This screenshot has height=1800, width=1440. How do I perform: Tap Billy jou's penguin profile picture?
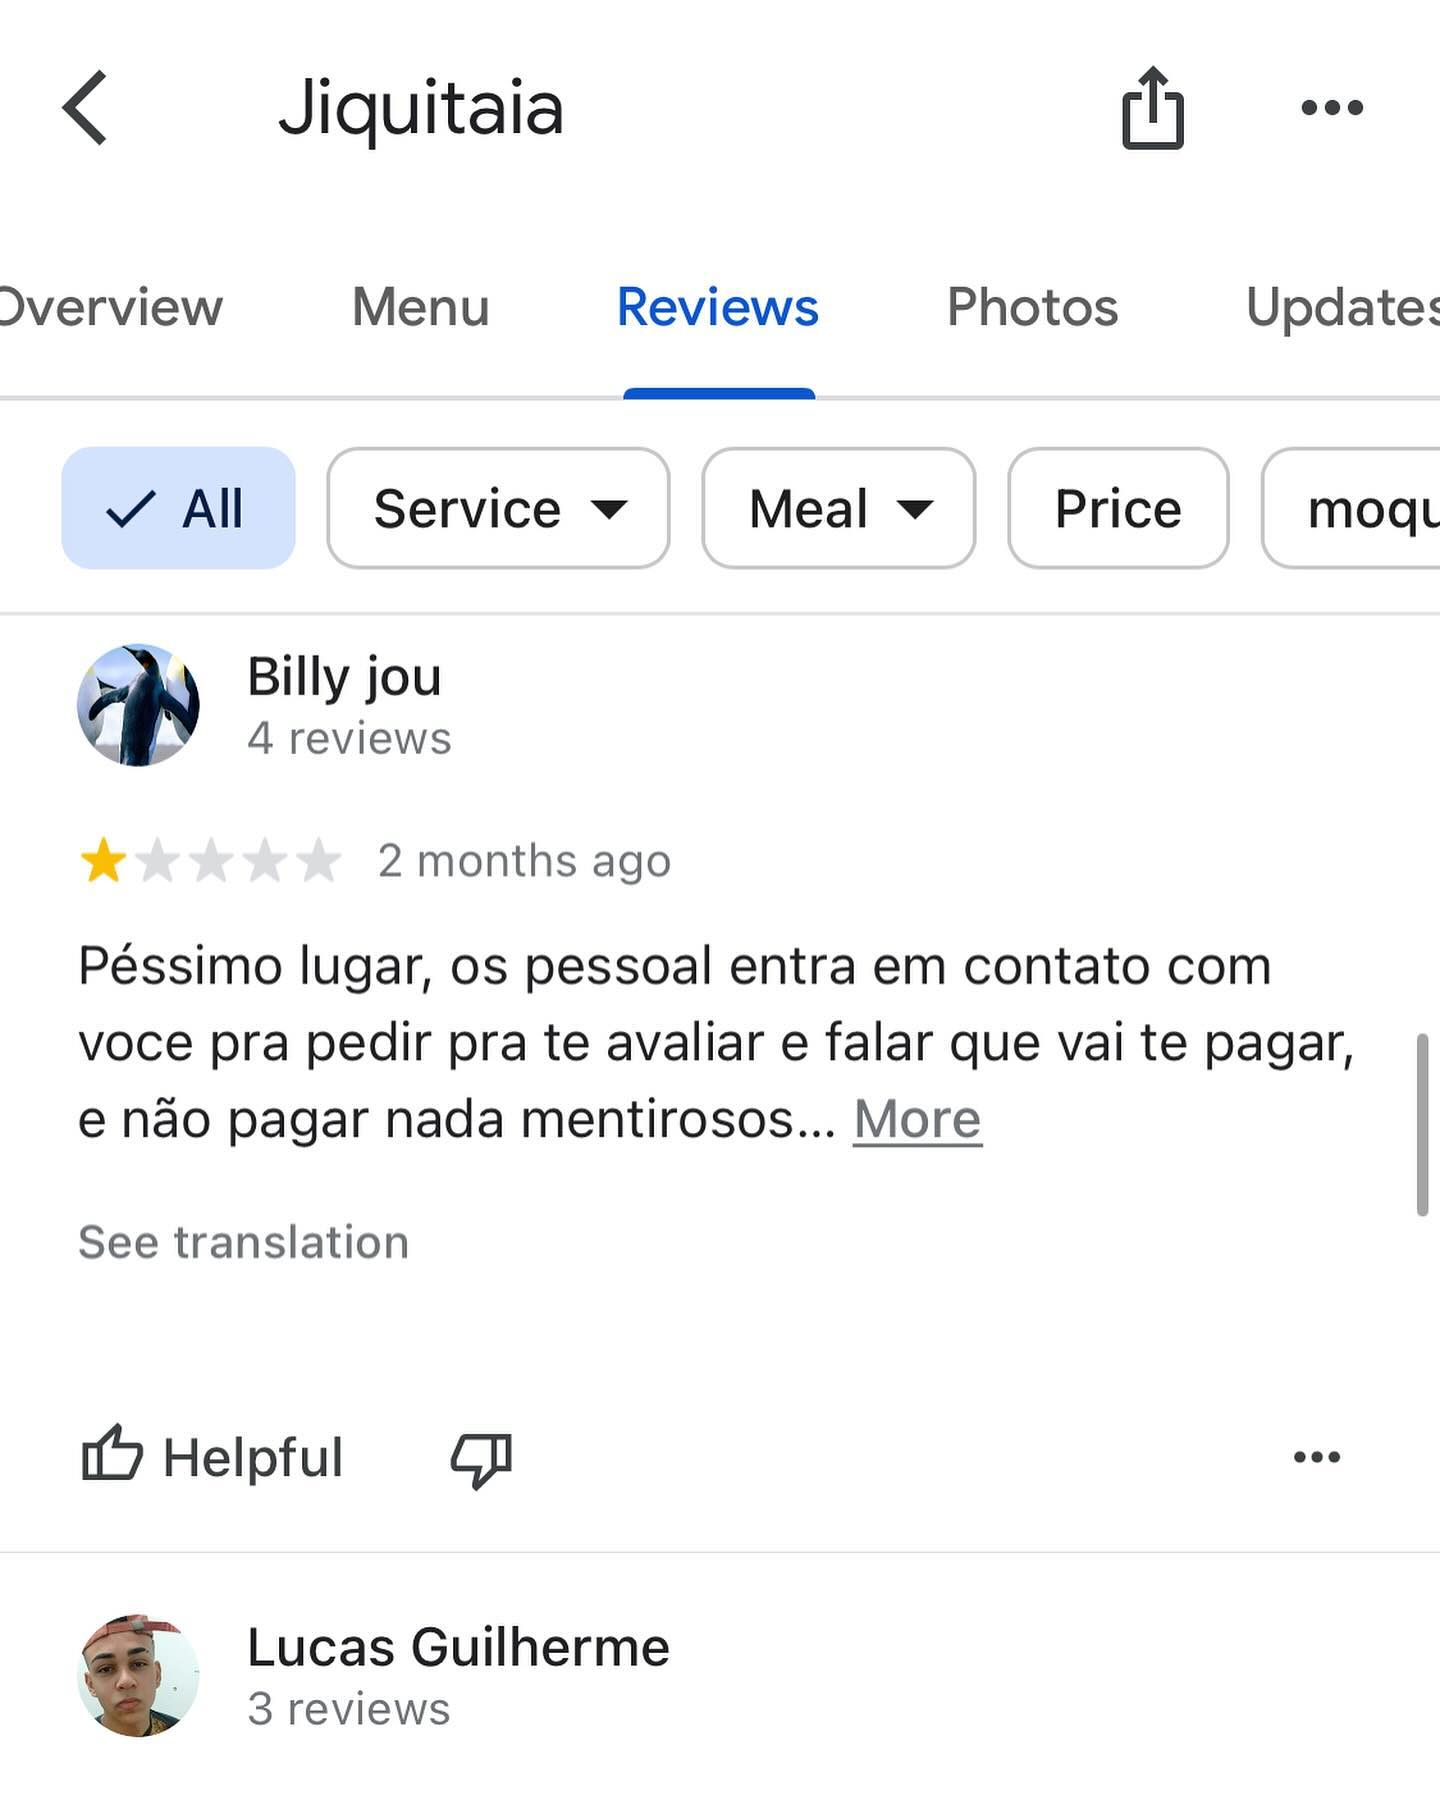point(138,706)
